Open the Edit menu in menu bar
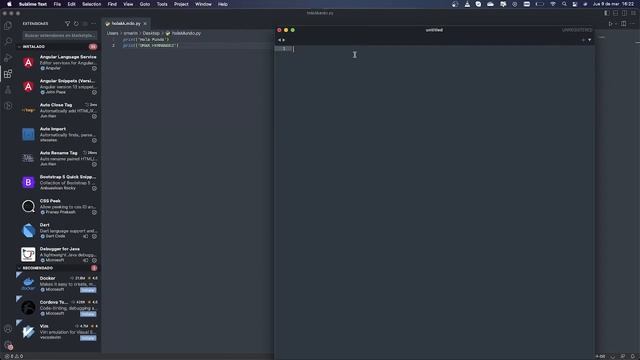The image size is (640, 360). pos(71,4)
